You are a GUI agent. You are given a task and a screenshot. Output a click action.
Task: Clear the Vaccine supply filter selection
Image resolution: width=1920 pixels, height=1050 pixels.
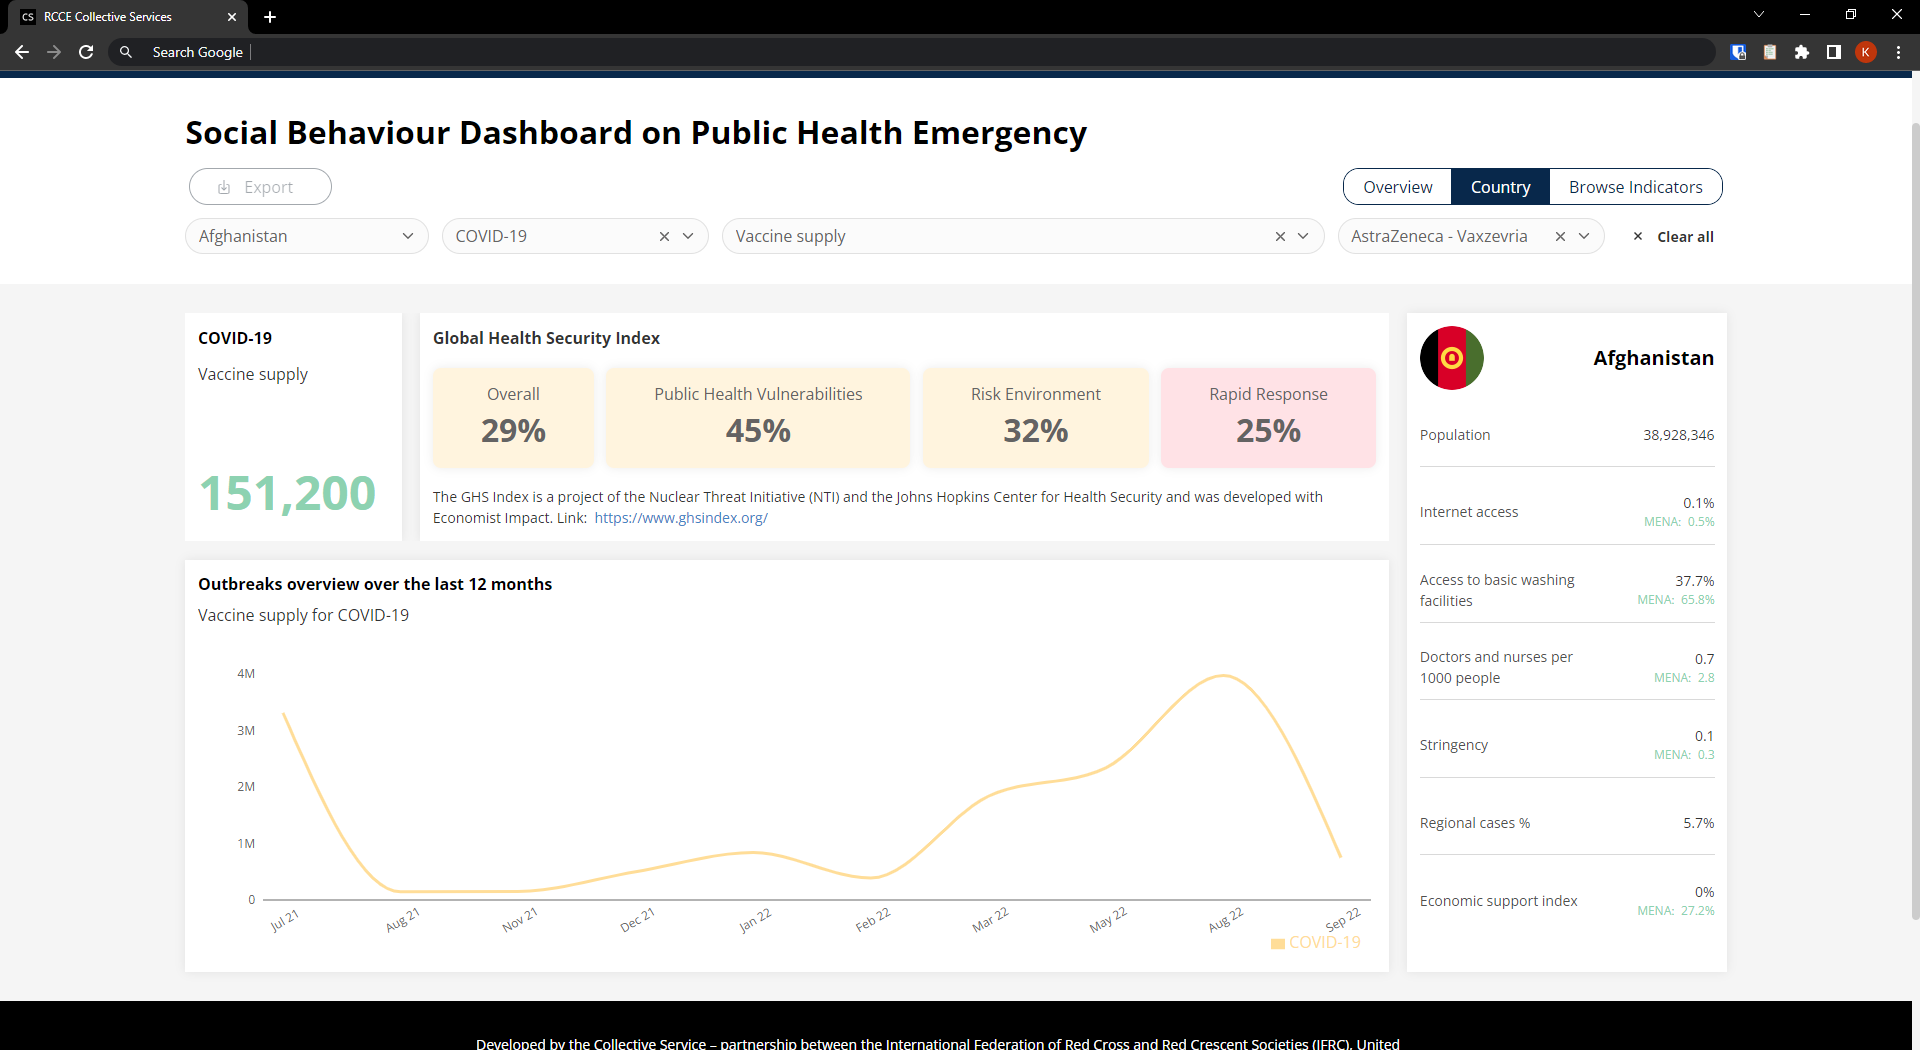coord(1280,236)
